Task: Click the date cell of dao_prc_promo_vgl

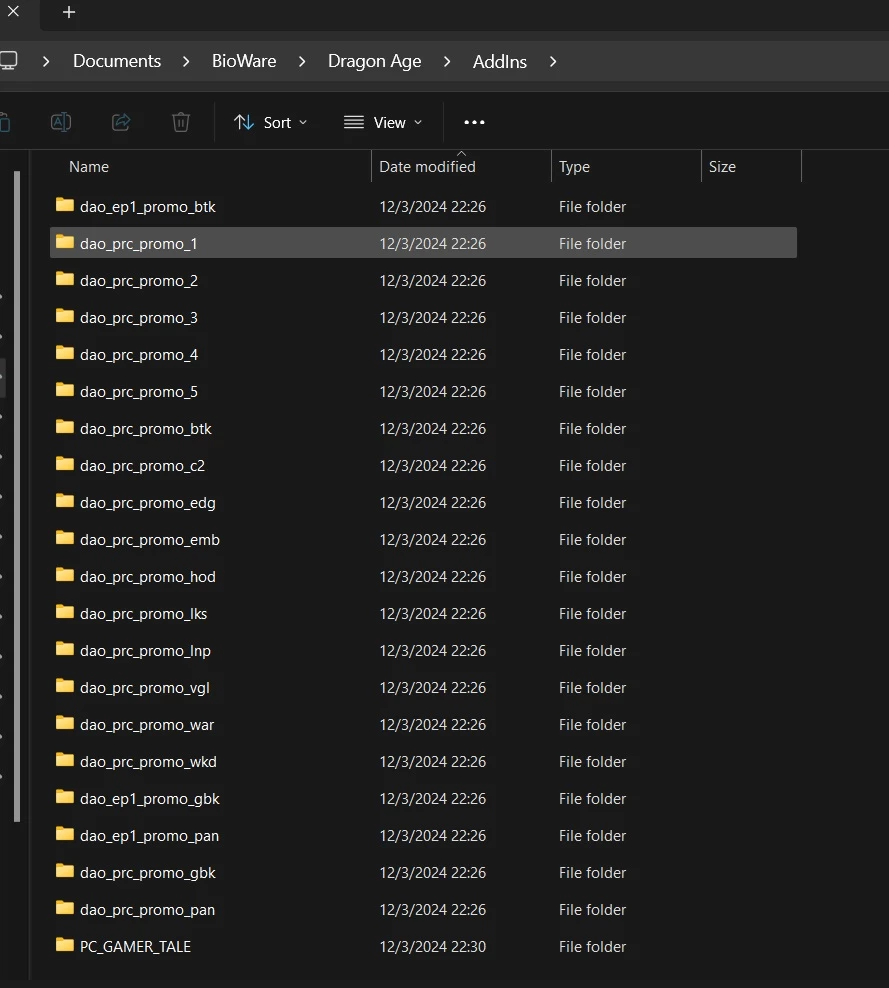Action: [x=432, y=688]
